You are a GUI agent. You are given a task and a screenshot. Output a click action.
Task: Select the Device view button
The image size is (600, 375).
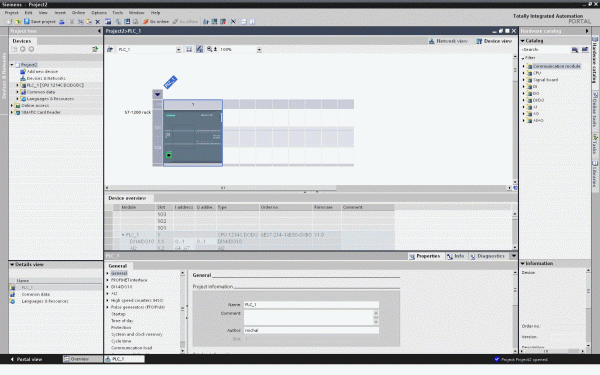point(494,41)
